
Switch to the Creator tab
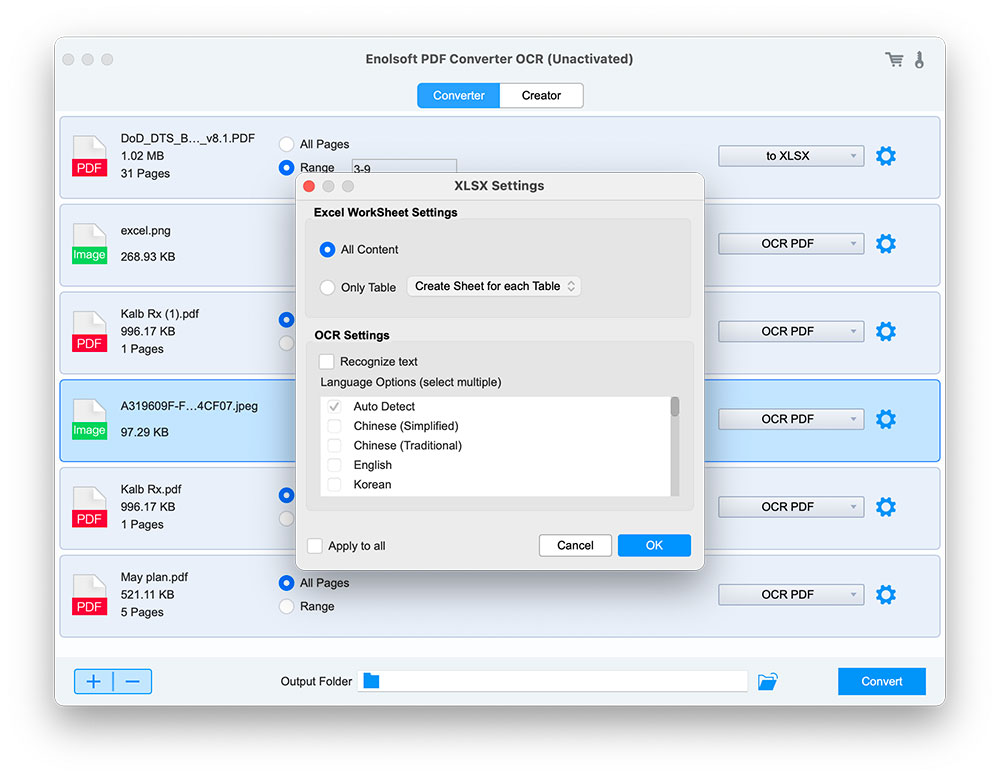[541, 96]
